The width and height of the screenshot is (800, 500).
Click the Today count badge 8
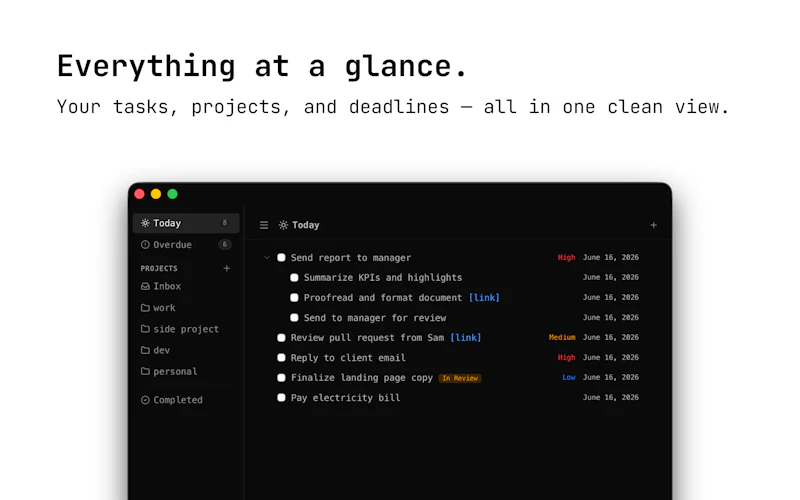pyautogui.click(x=224, y=223)
